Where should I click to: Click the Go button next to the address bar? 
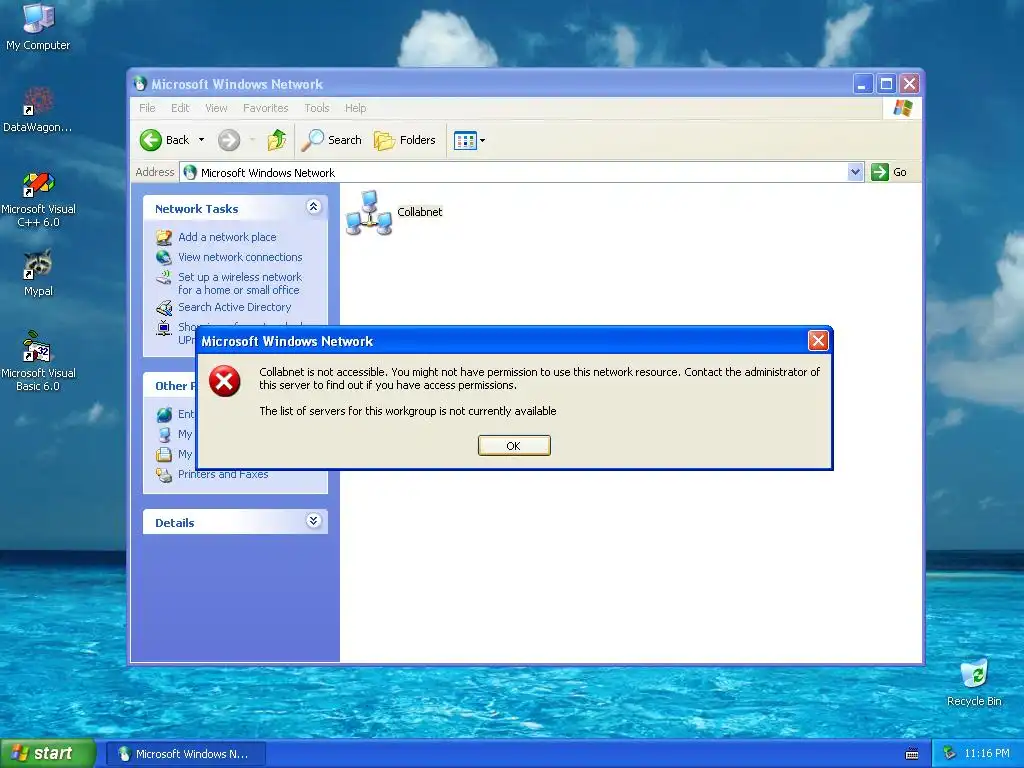(x=889, y=172)
